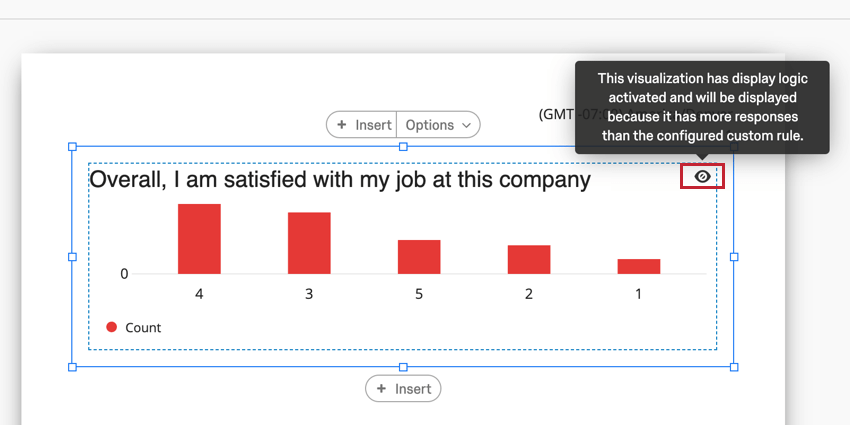Screen dimensions: 850x425
Task: Click the Count legend label
Action: tap(143, 328)
